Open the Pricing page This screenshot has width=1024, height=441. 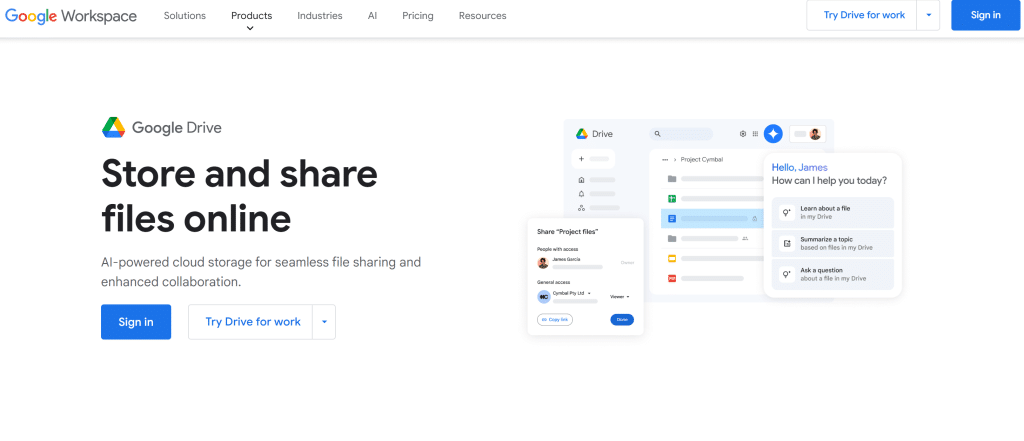[x=418, y=16]
